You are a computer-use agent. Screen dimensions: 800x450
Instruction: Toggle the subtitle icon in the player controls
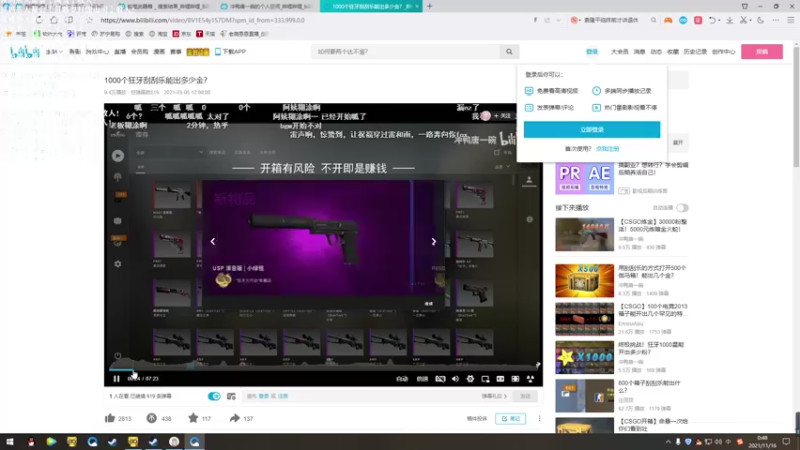[x=440, y=379]
